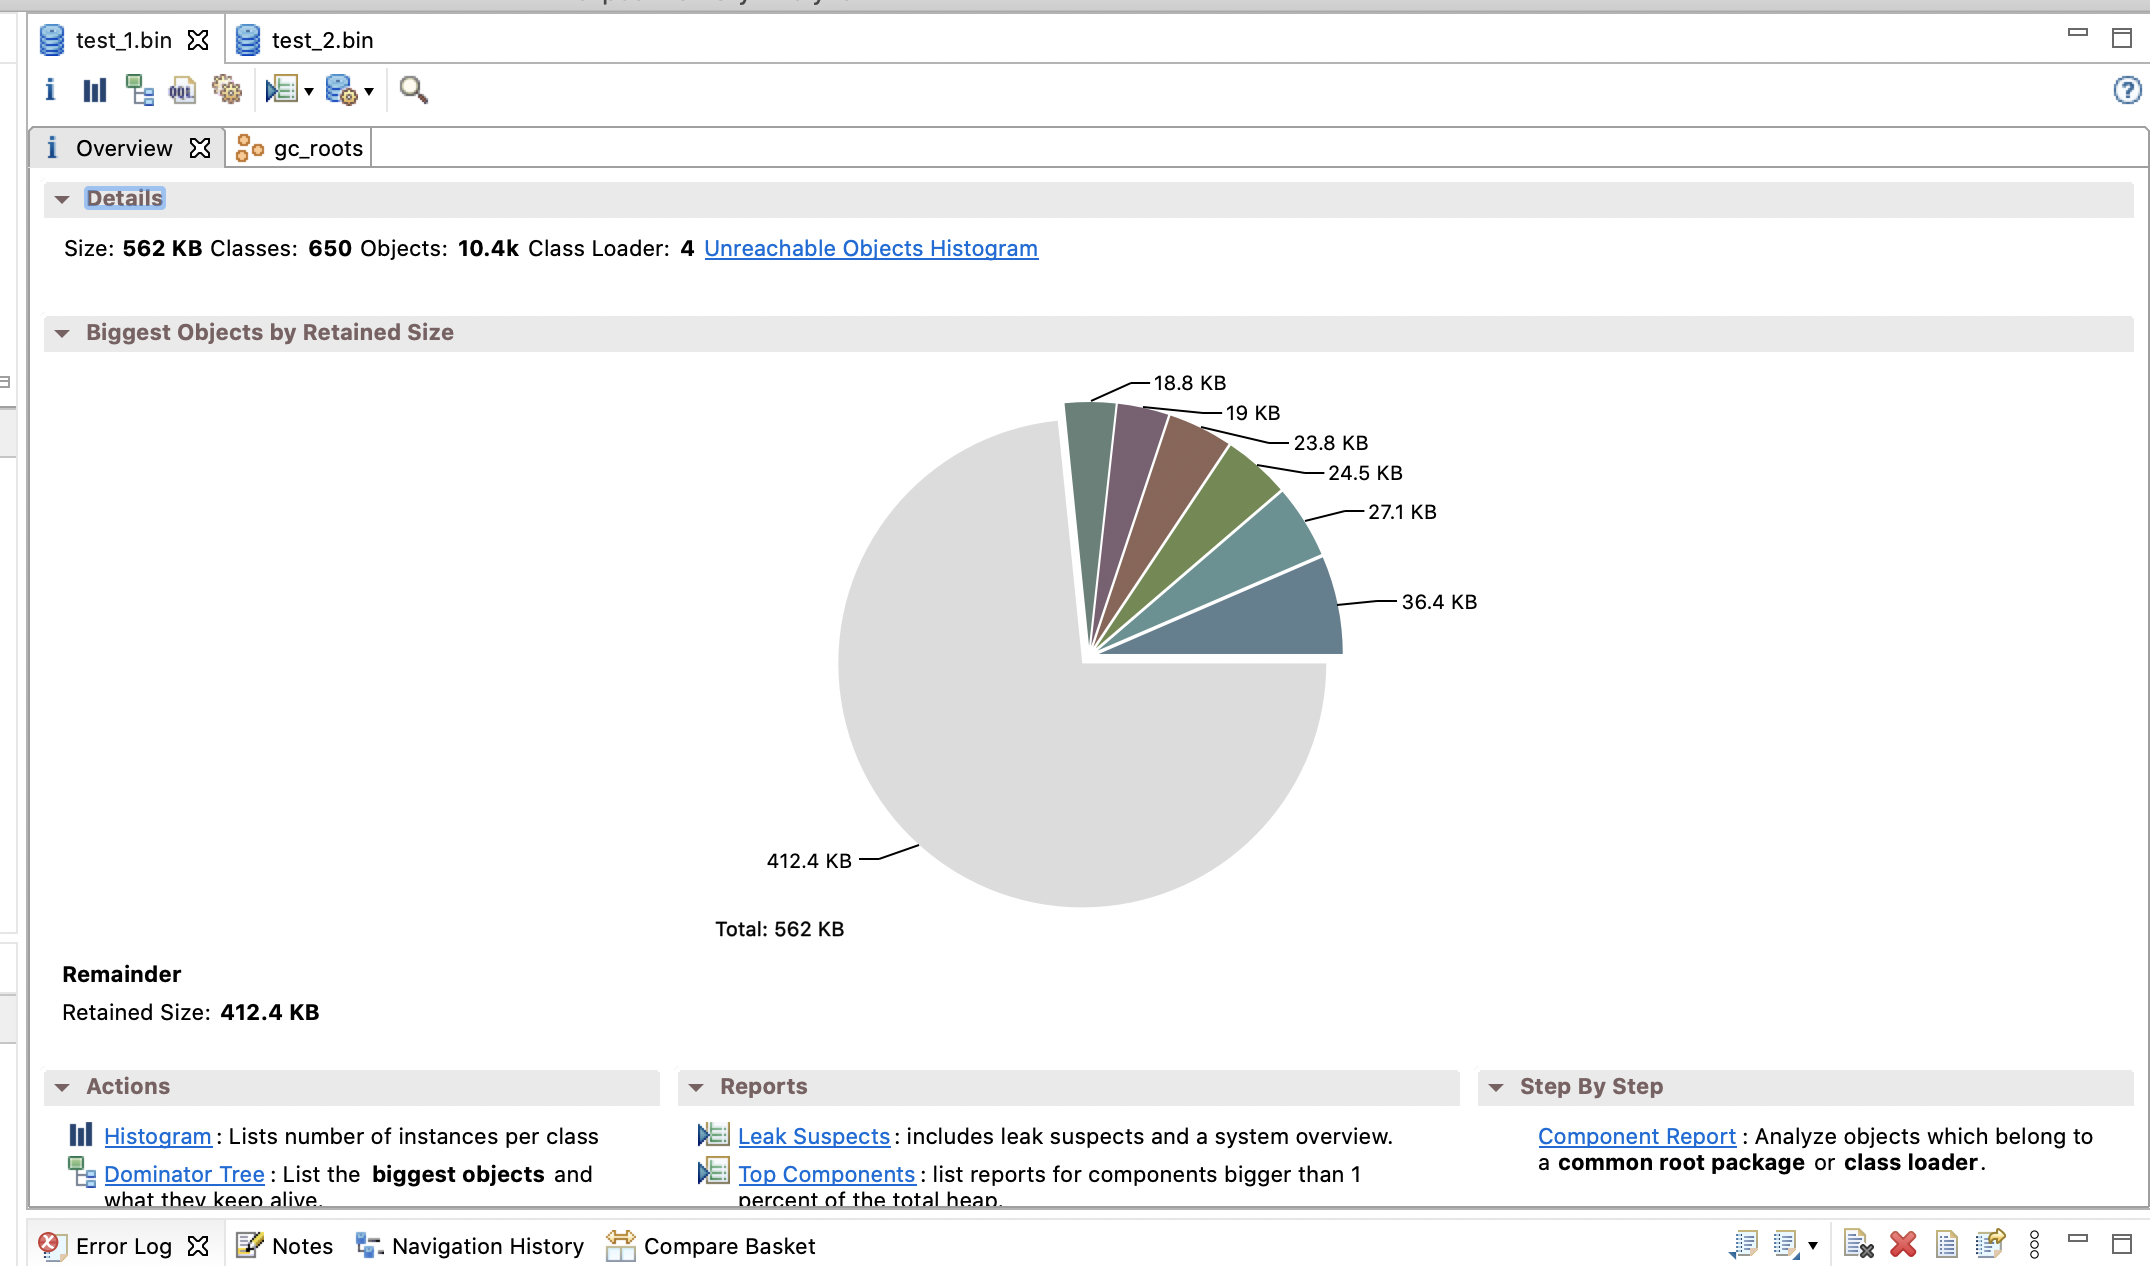Select the 412.4 KB gray remainder slice
The image size is (2150, 1266).
(1020, 720)
